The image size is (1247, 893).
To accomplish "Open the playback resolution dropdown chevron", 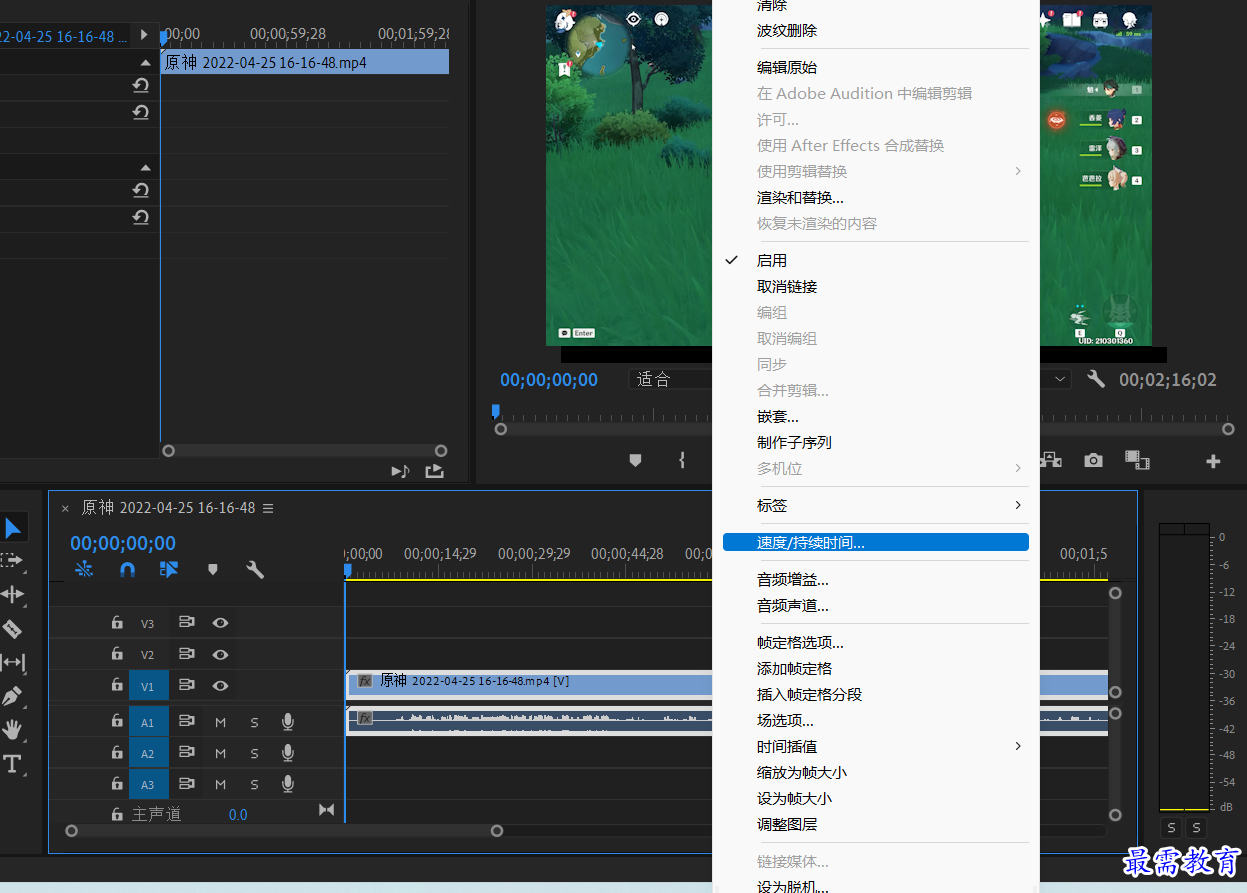I will coord(1061,380).
